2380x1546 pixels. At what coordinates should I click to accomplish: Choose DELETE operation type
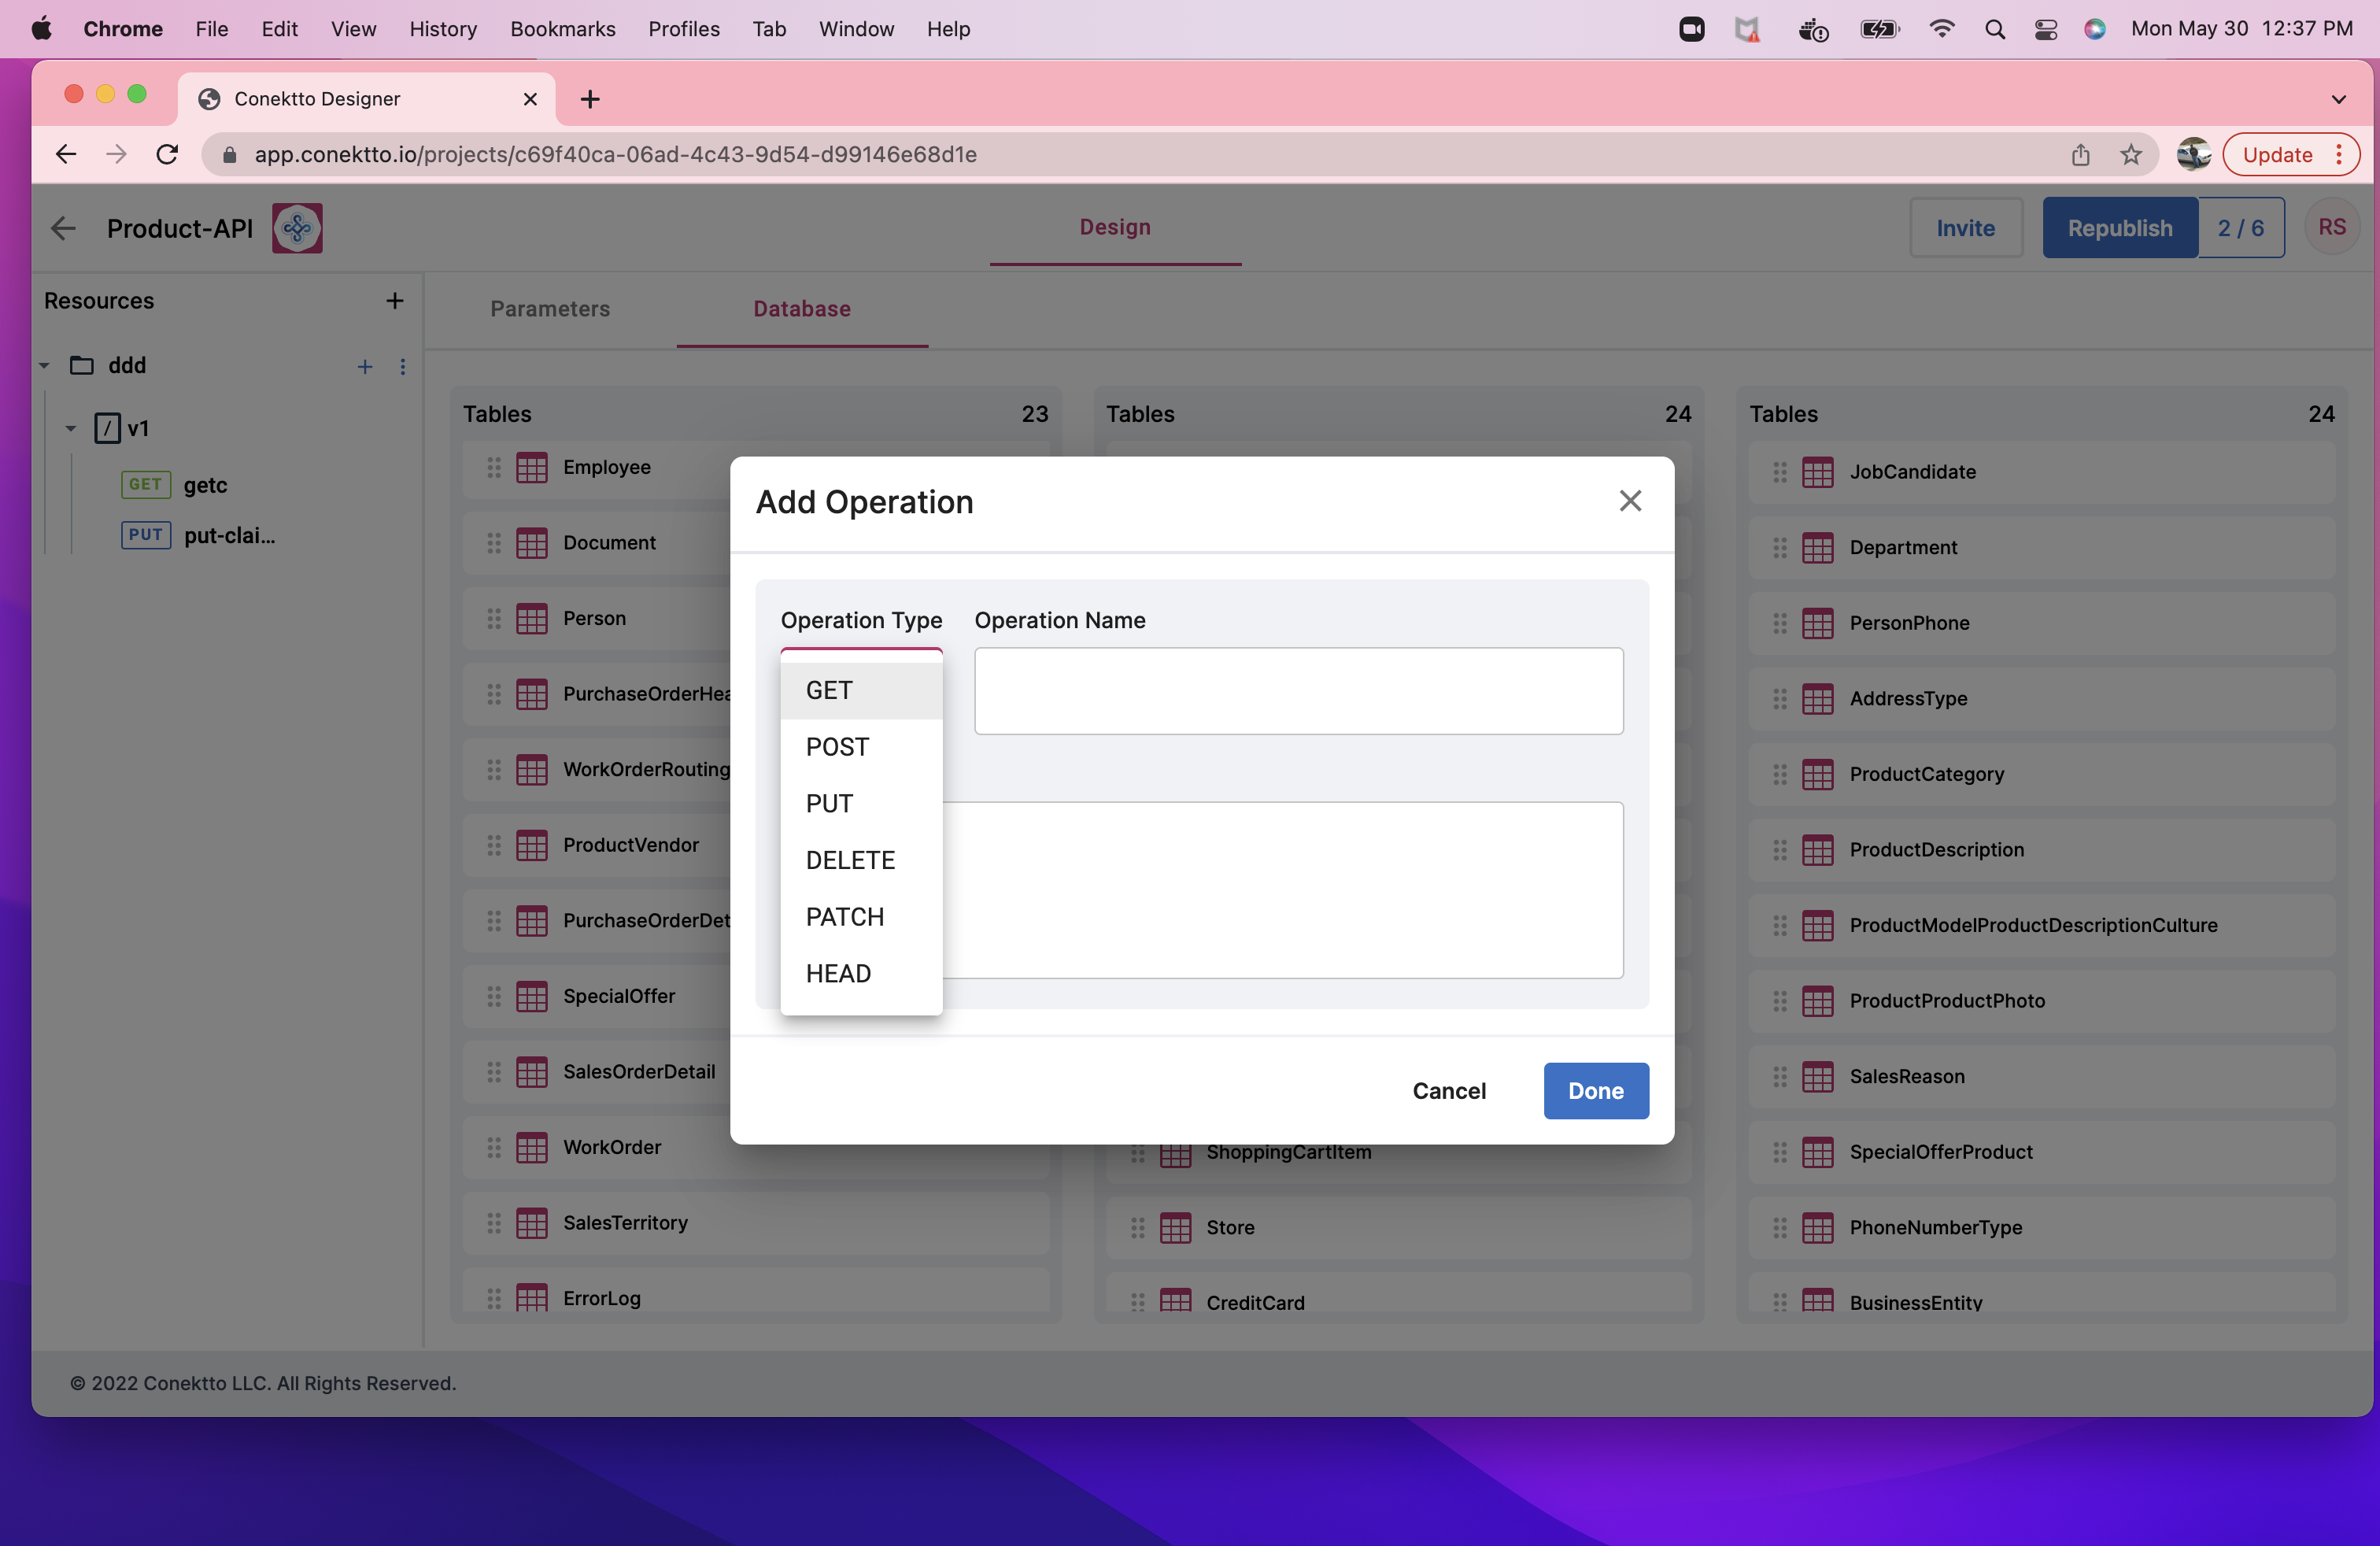coord(850,860)
